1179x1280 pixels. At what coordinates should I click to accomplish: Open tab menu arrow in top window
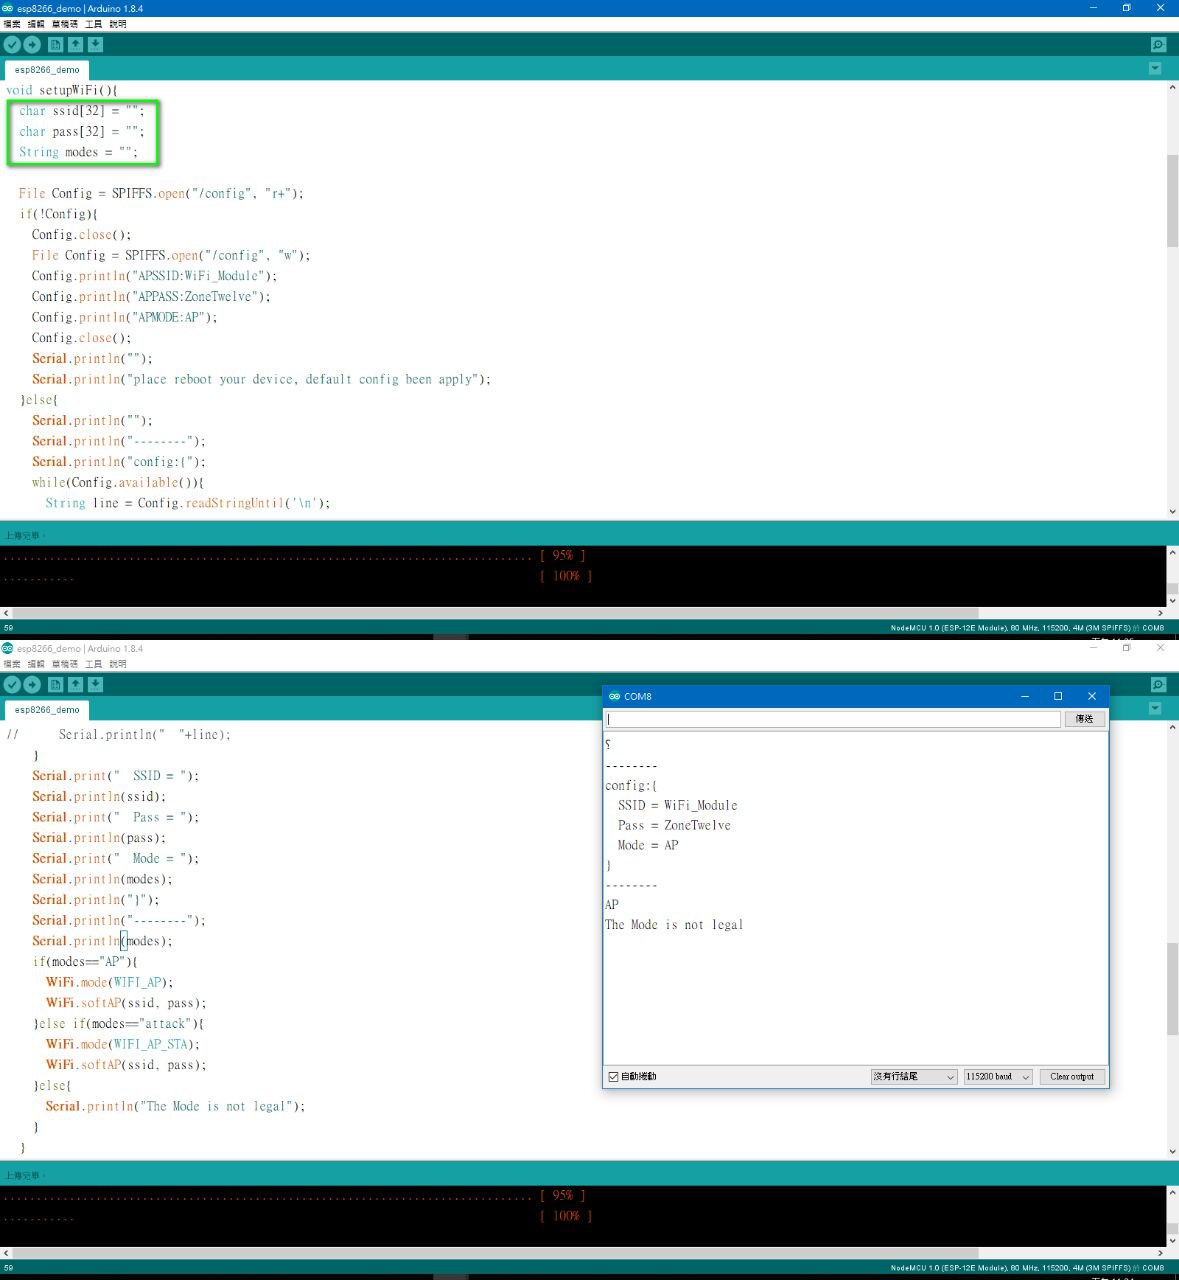point(1155,69)
